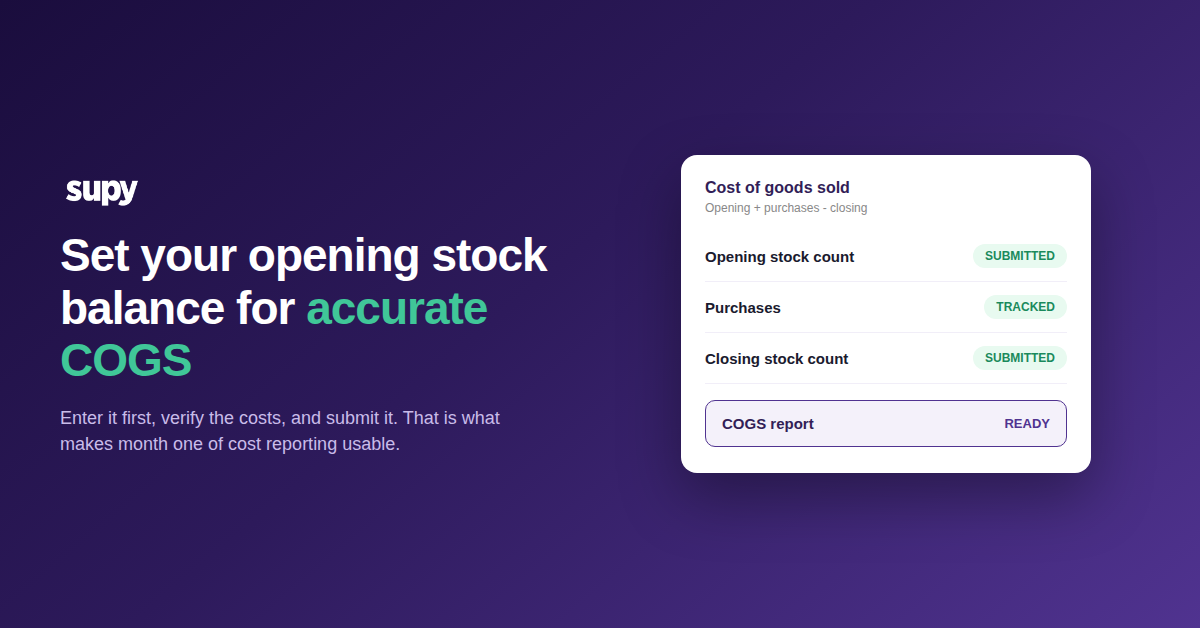Click the COGS report label
The image size is (1200, 628).
767,424
